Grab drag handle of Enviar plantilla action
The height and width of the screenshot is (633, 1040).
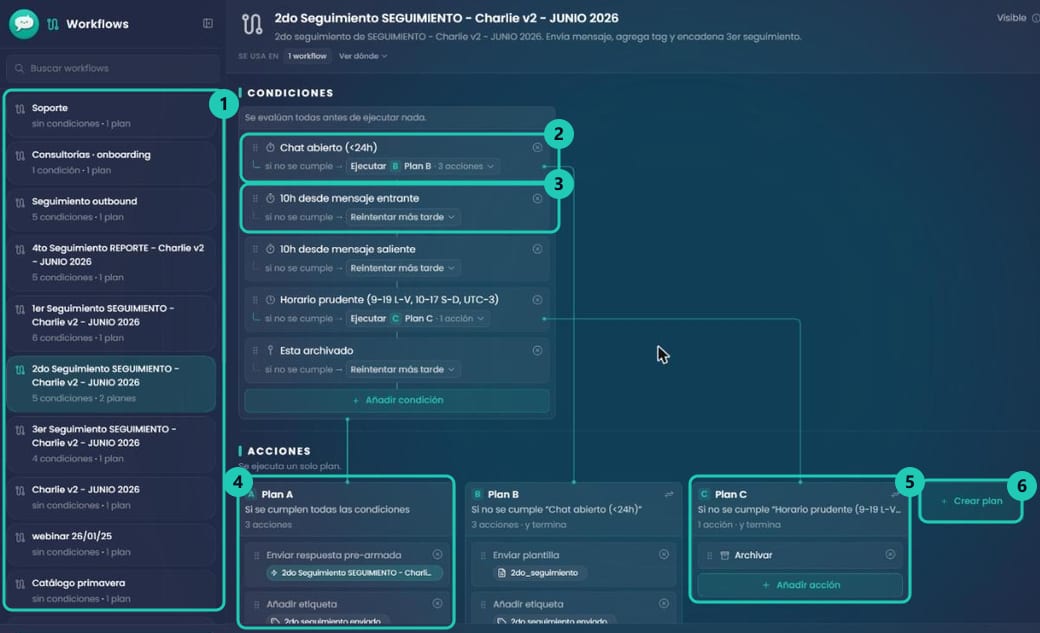coord(483,555)
